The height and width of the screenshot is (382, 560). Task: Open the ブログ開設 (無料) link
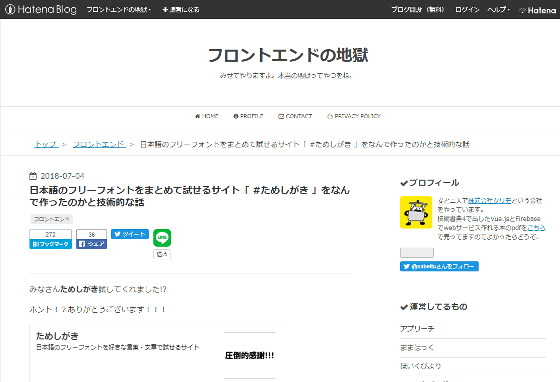click(418, 10)
